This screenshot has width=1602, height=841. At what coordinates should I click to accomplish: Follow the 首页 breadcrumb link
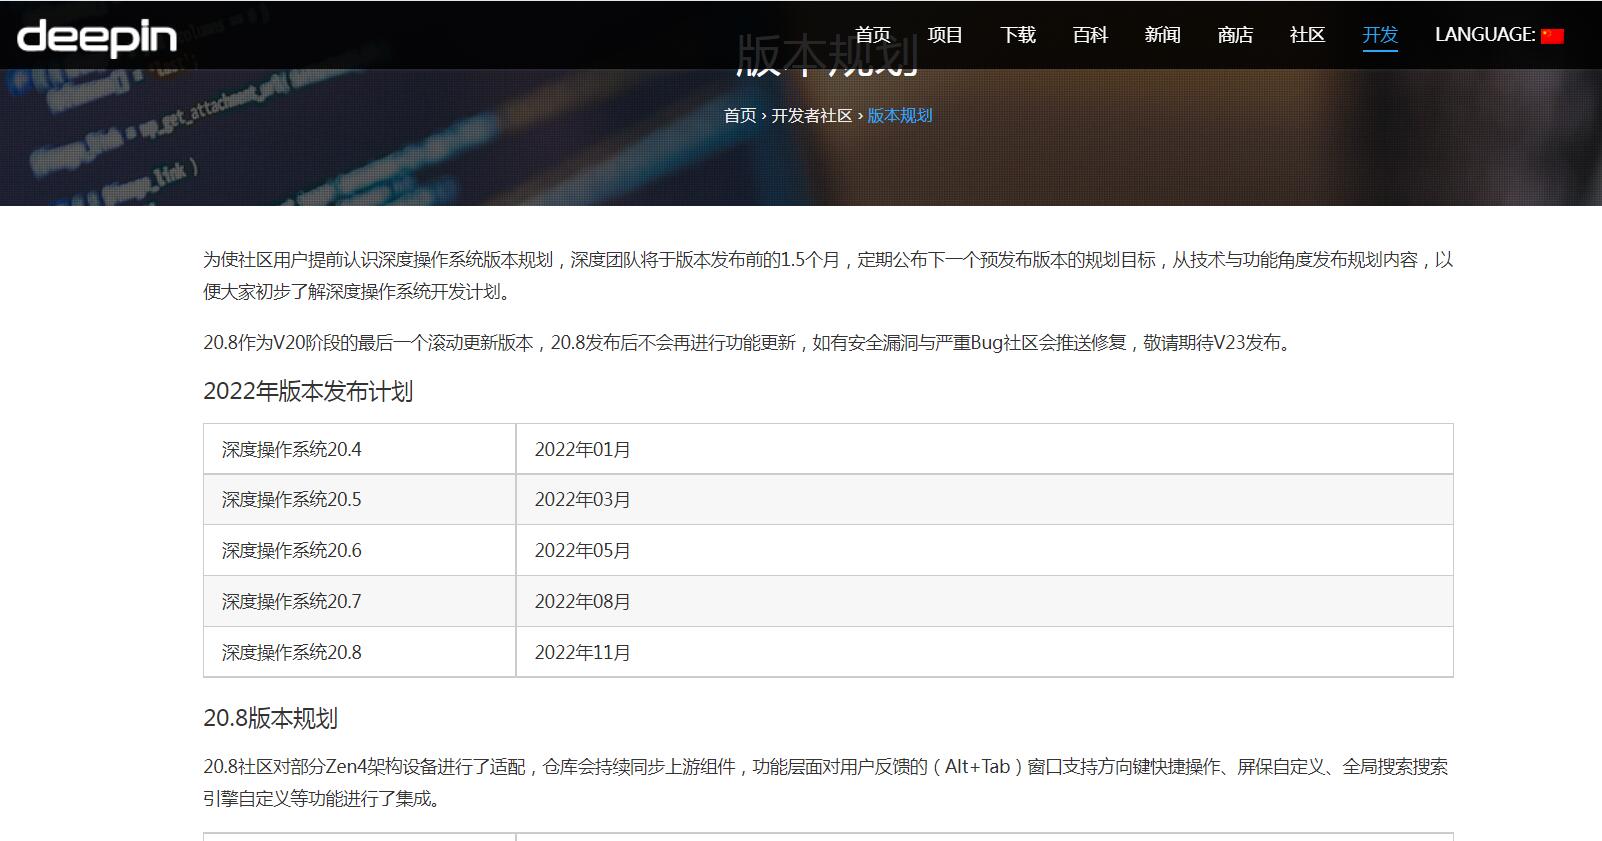[740, 116]
